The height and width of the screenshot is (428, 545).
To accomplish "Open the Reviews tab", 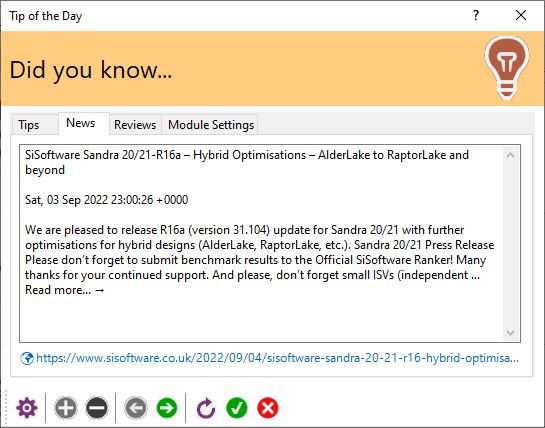I will point(135,124).
